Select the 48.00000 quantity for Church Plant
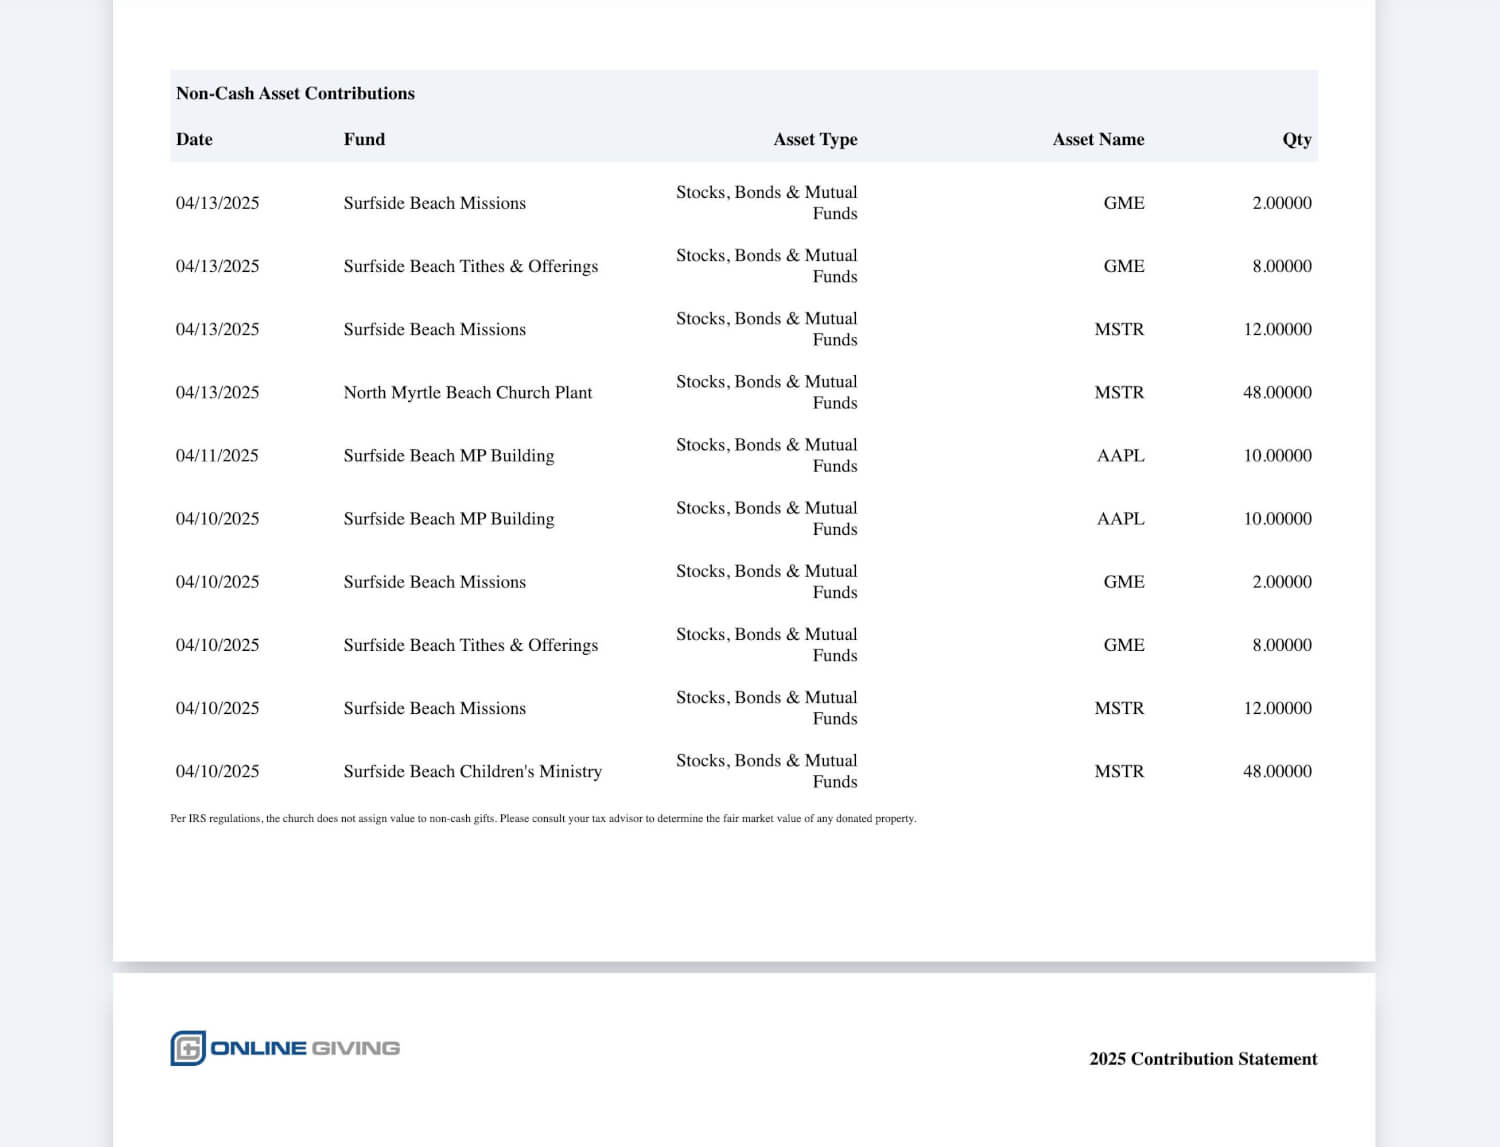 [1277, 392]
